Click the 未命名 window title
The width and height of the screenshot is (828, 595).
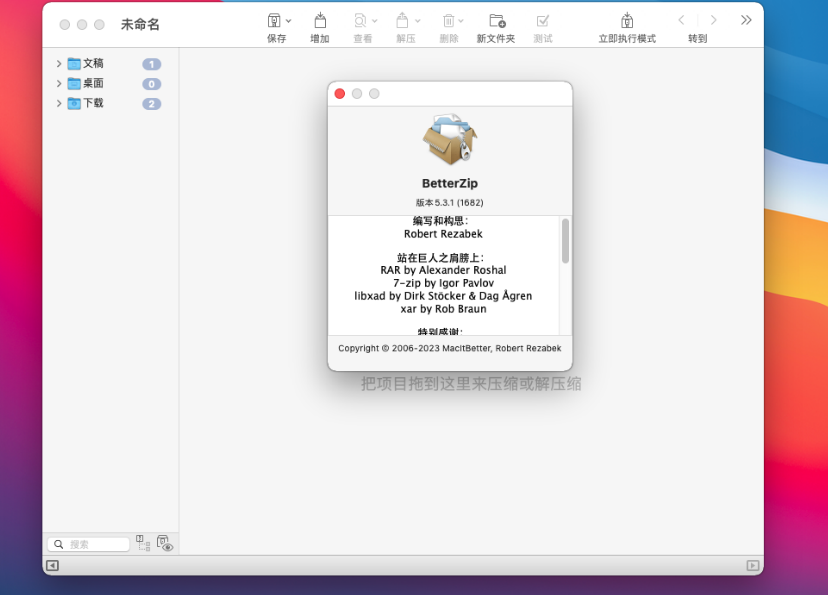coord(140,24)
